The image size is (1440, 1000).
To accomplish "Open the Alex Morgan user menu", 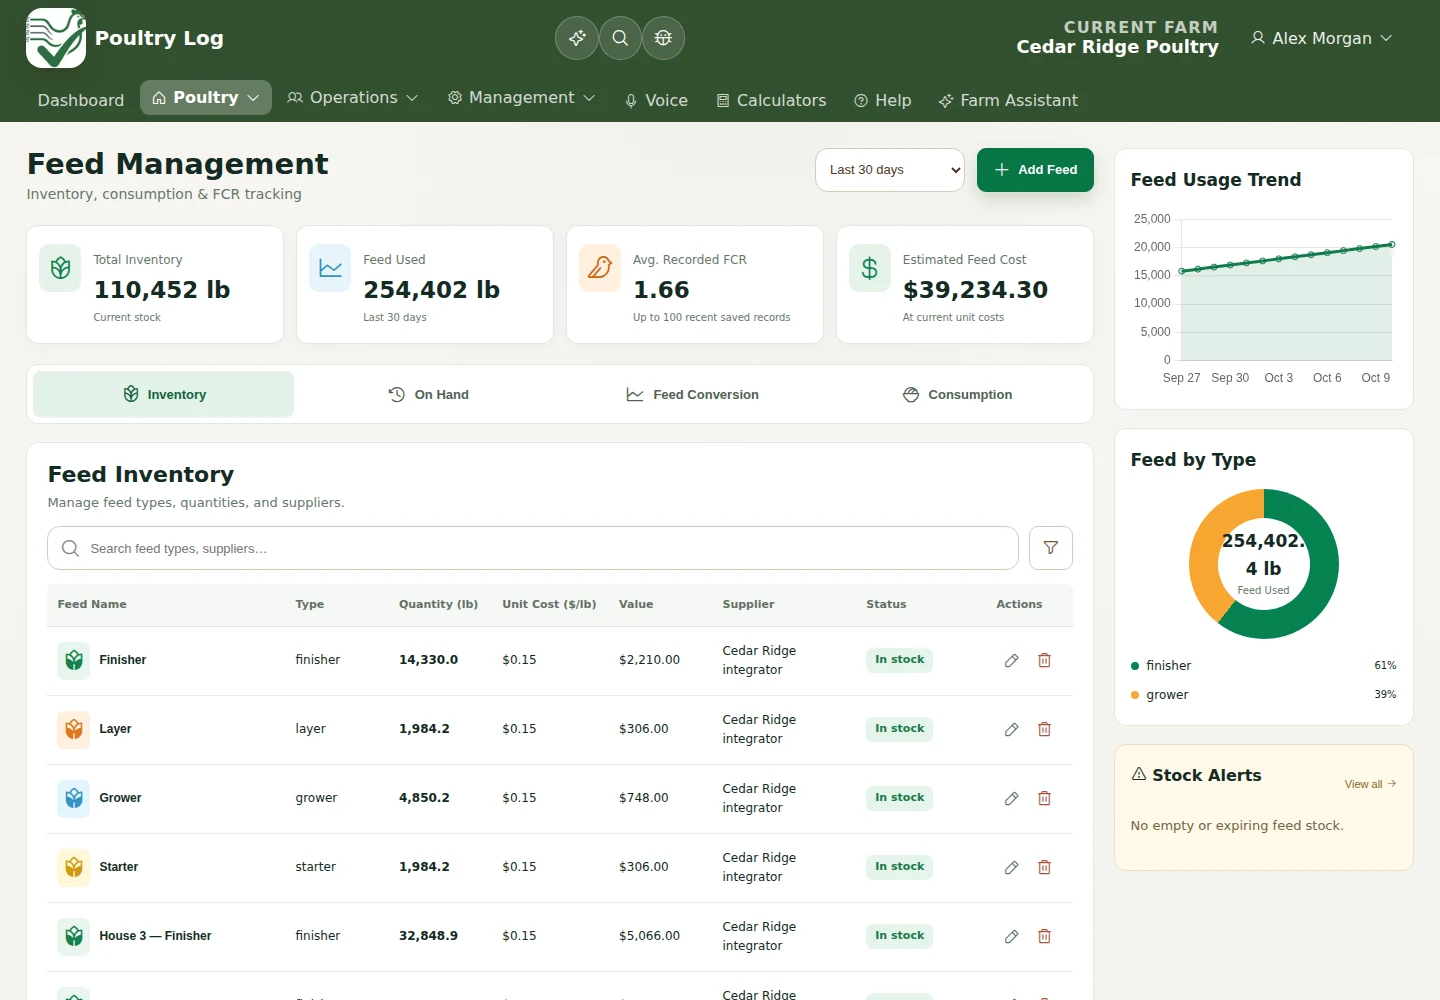I will pyautogui.click(x=1321, y=38).
